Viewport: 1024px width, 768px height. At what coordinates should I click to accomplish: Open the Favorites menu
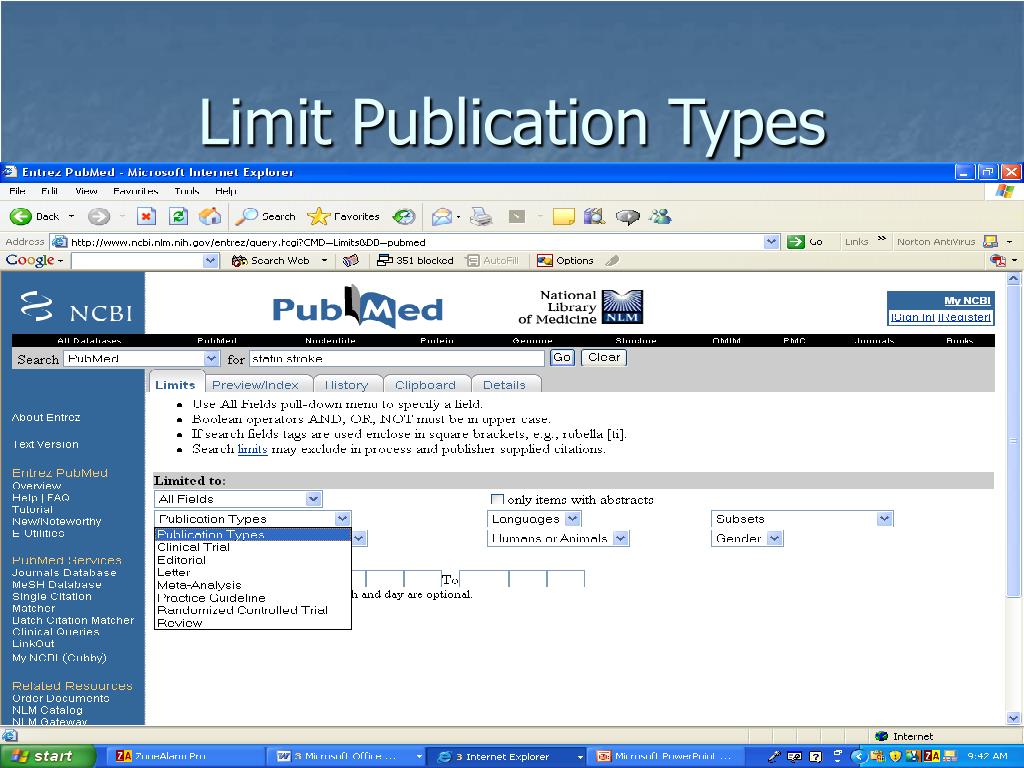(x=136, y=191)
